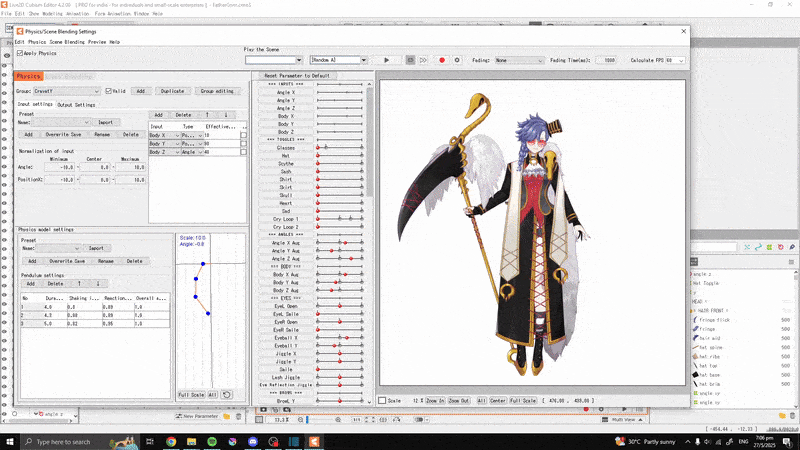Screen dimensions: 800x450
Task: Check the box in the Body Z input row
Action: [243, 152]
